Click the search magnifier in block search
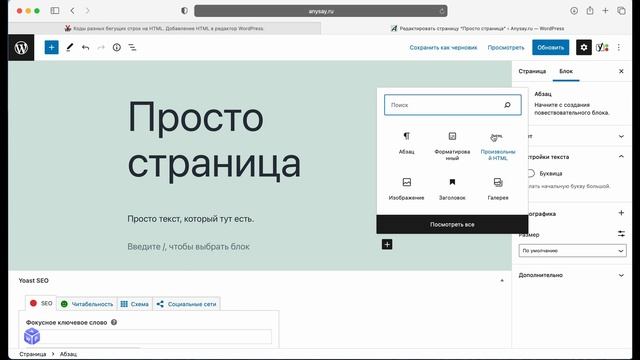 507,105
